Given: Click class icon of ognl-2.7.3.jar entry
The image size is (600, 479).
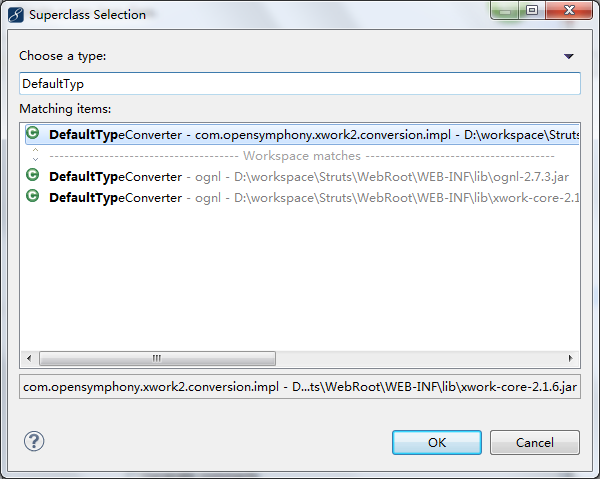Looking at the screenshot, I should click(x=33, y=175).
